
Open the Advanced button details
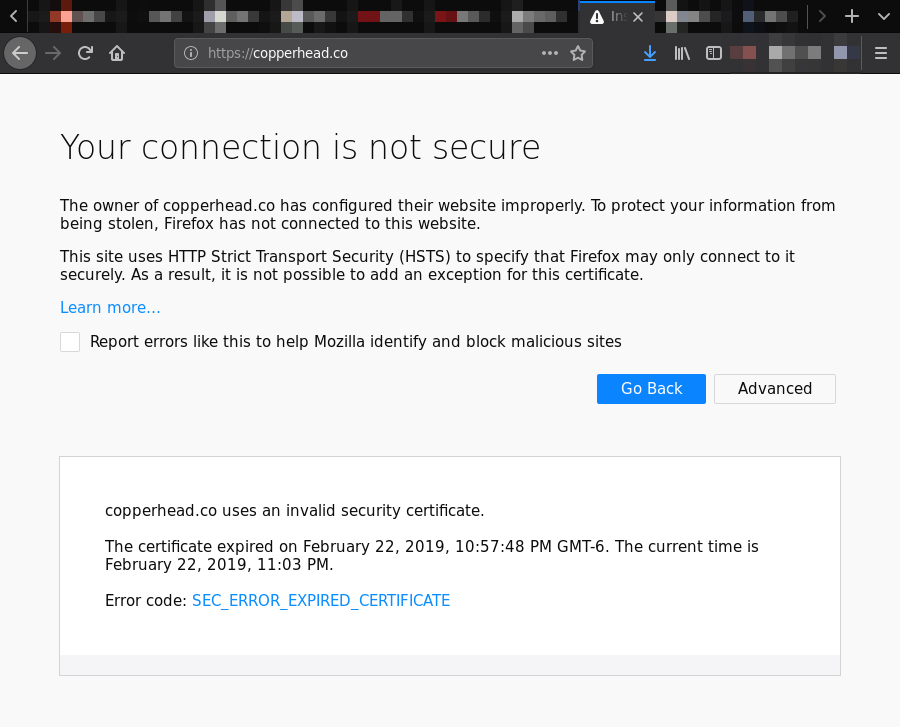(x=775, y=389)
